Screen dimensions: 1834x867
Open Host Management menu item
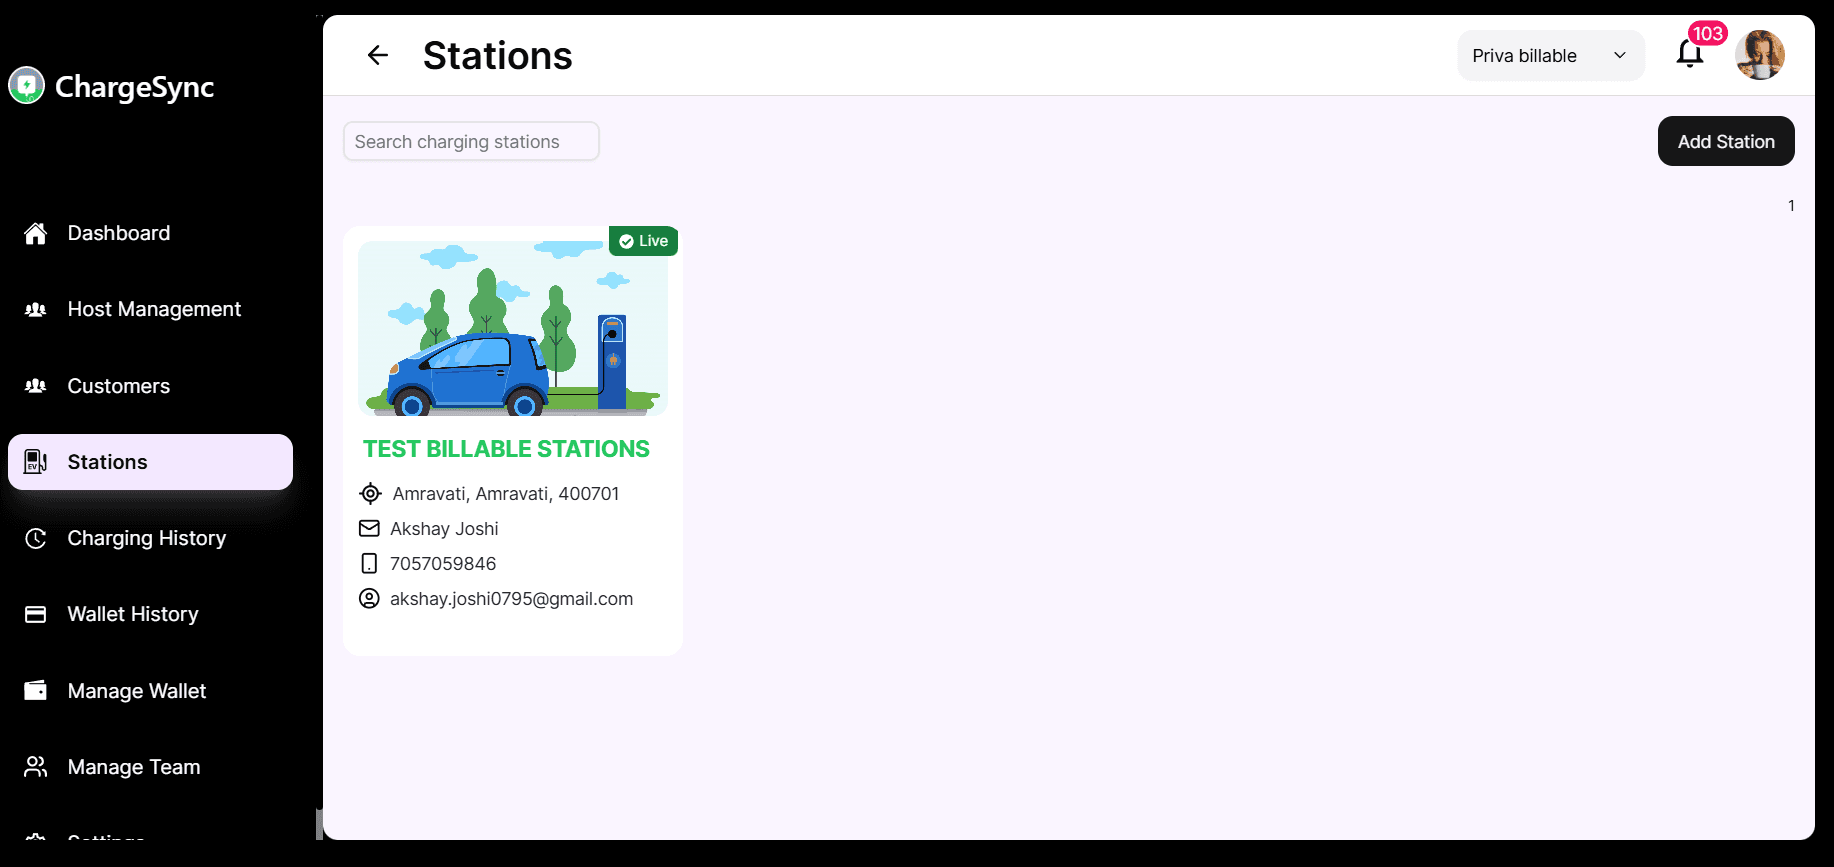pos(154,309)
